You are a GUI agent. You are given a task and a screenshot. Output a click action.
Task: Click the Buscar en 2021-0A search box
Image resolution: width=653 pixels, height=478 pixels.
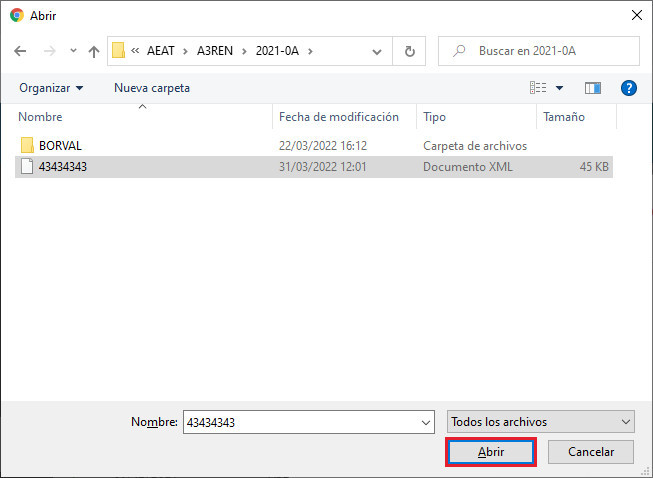coord(539,51)
